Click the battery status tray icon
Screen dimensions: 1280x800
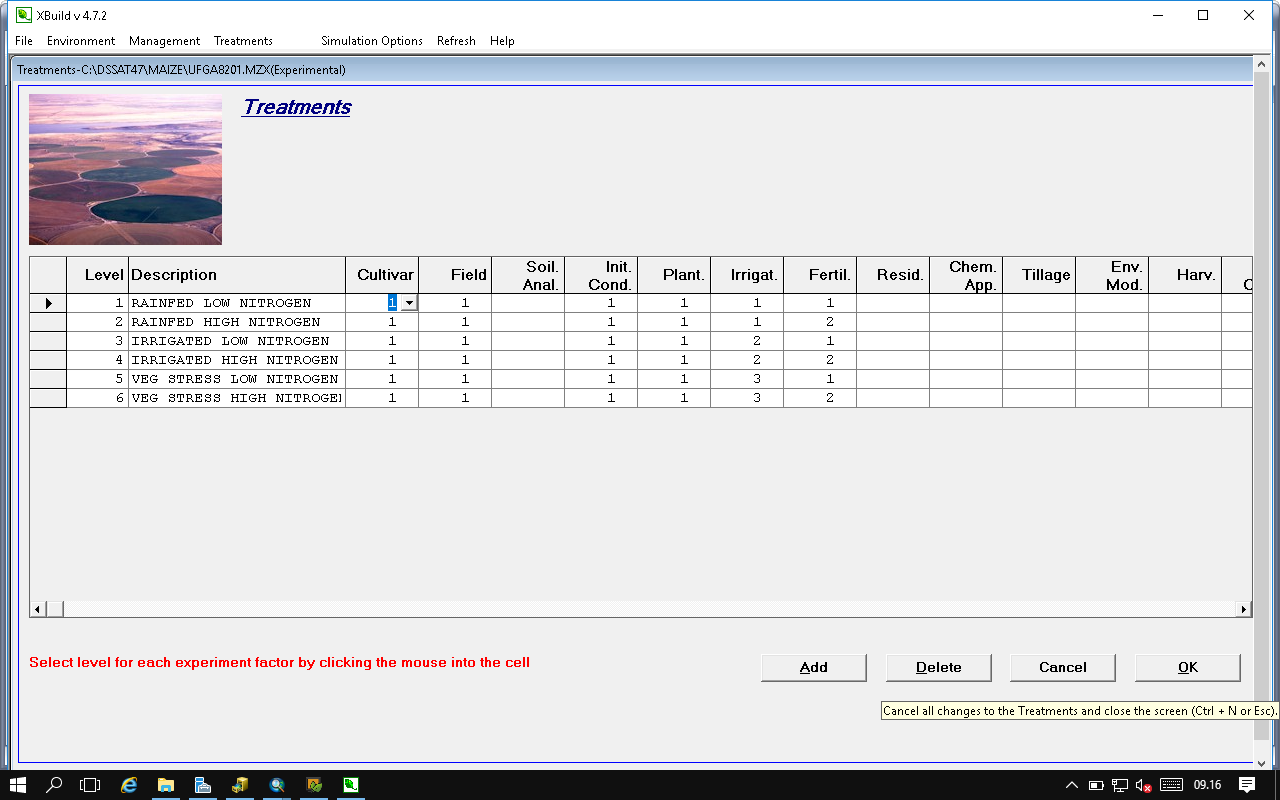pyautogui.click(x=1096, y=785)
